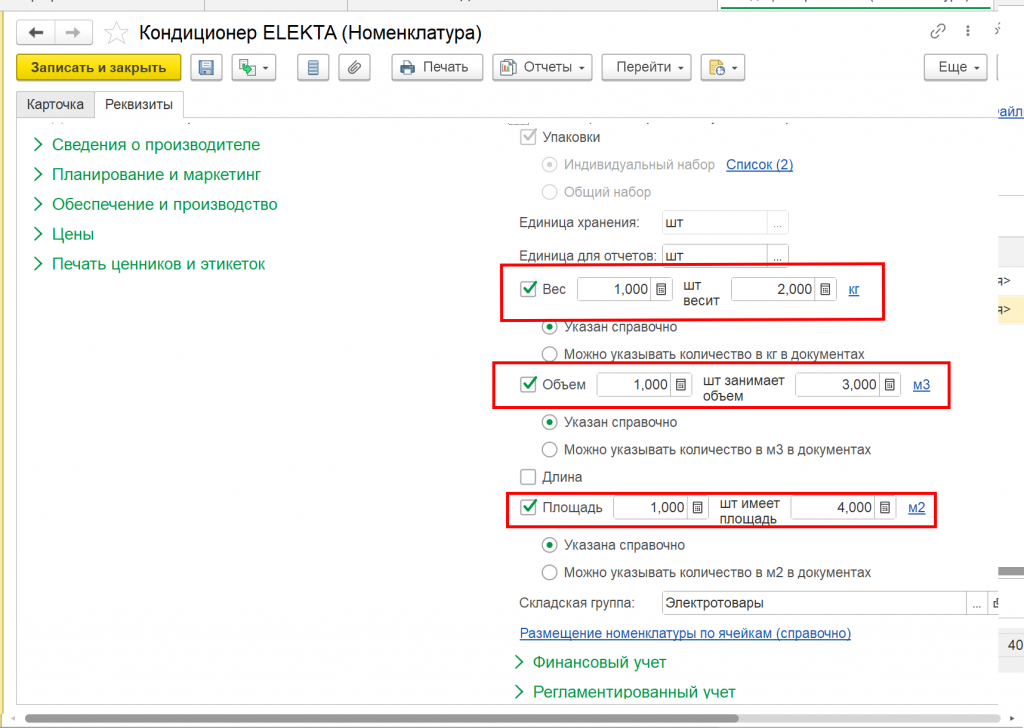Image resolution: width=1024 pixels, height=728 pixels.
Task: Toggle the Вес checkbox
Action: (x=528, y=289)
